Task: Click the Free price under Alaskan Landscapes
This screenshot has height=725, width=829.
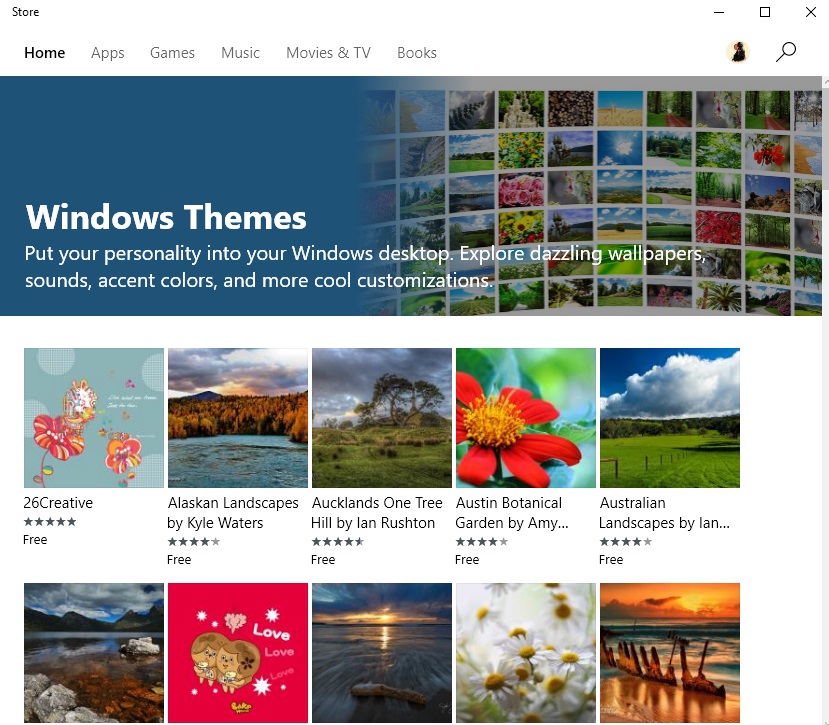Action: (179, 559)
